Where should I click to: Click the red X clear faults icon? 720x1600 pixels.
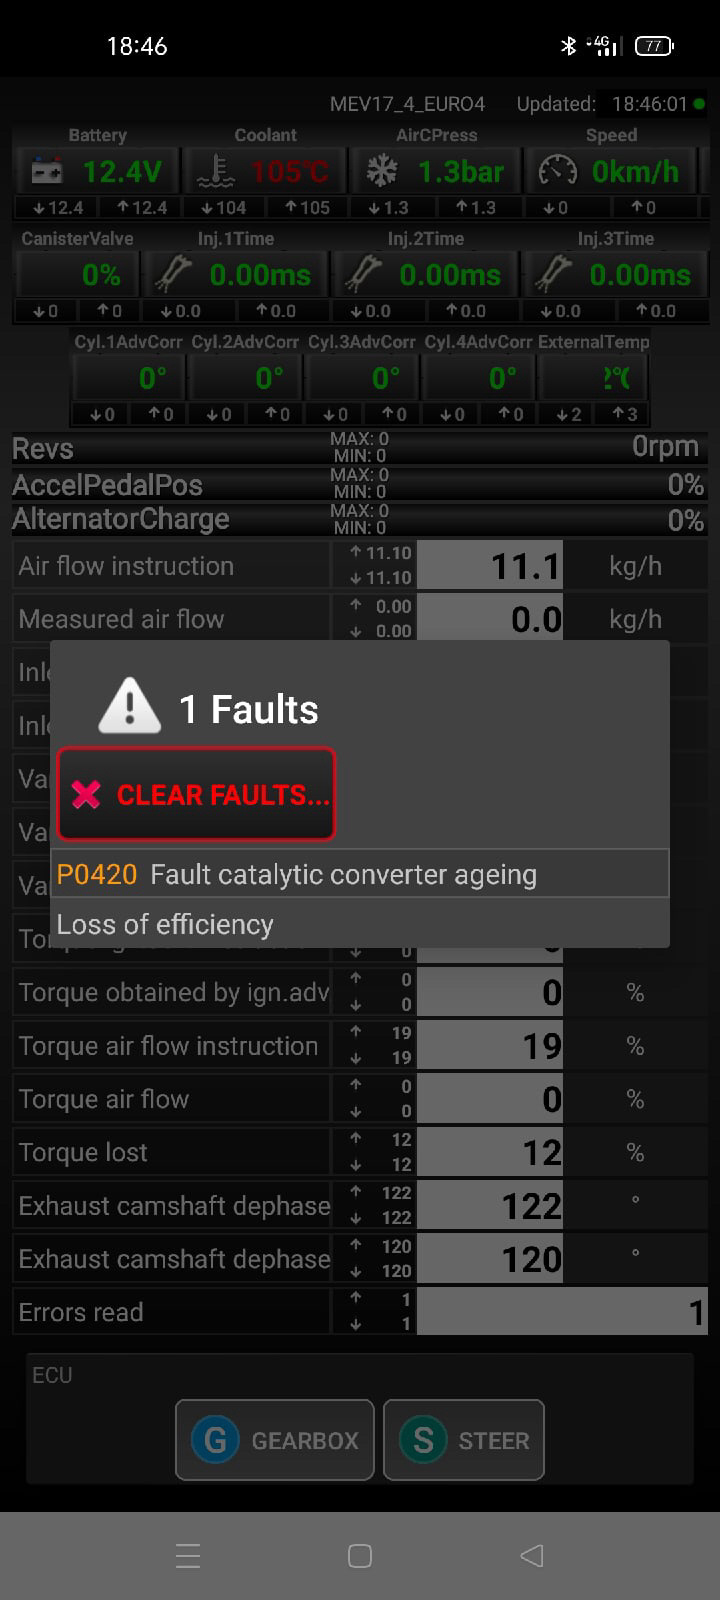[87, 795]
